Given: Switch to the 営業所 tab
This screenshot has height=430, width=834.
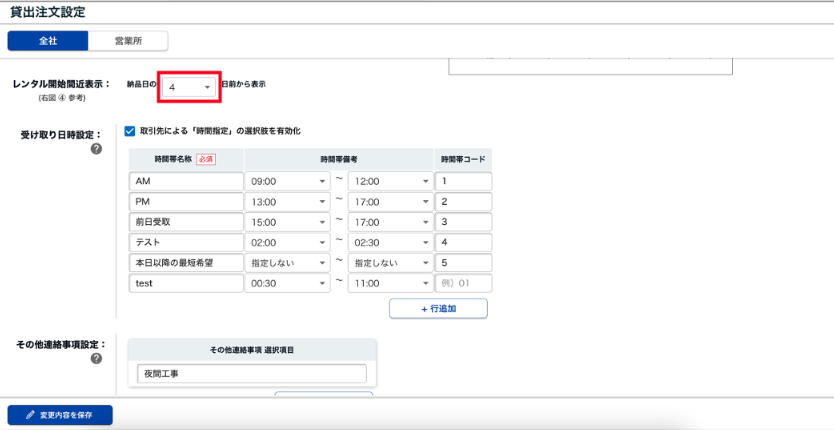Looking at the screenshot, I should 127,41.
